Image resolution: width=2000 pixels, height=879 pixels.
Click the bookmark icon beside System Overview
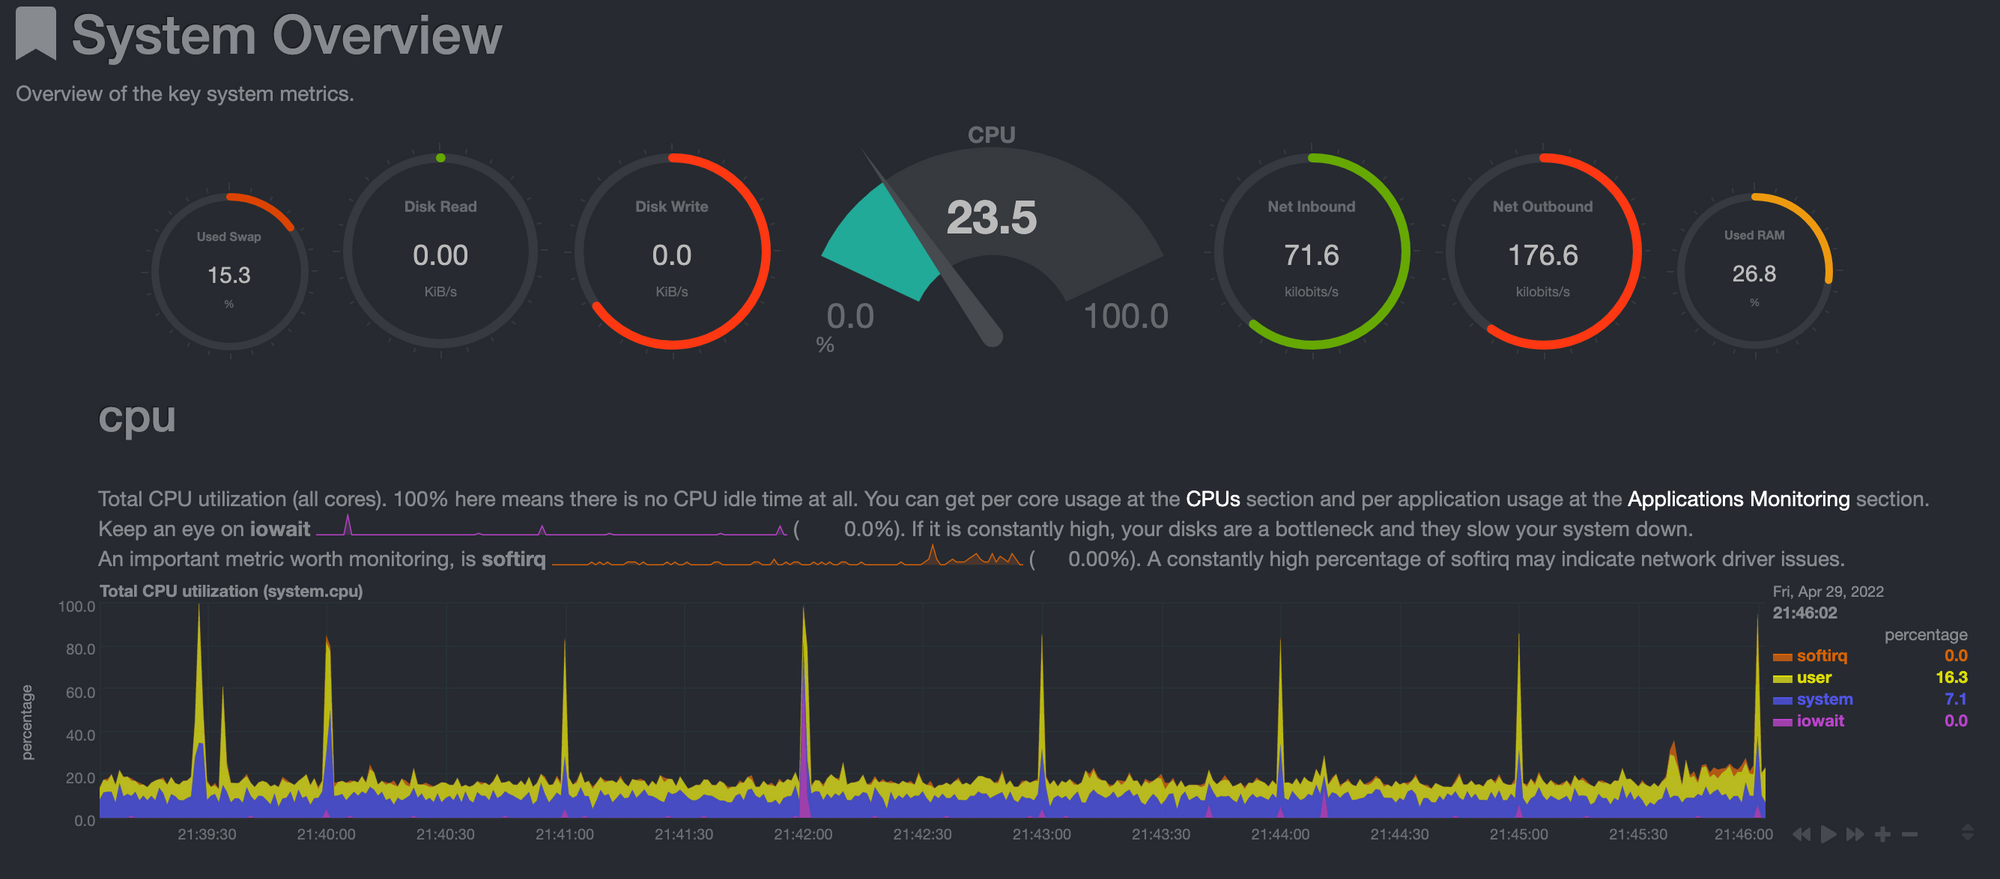tap(36, 34)
